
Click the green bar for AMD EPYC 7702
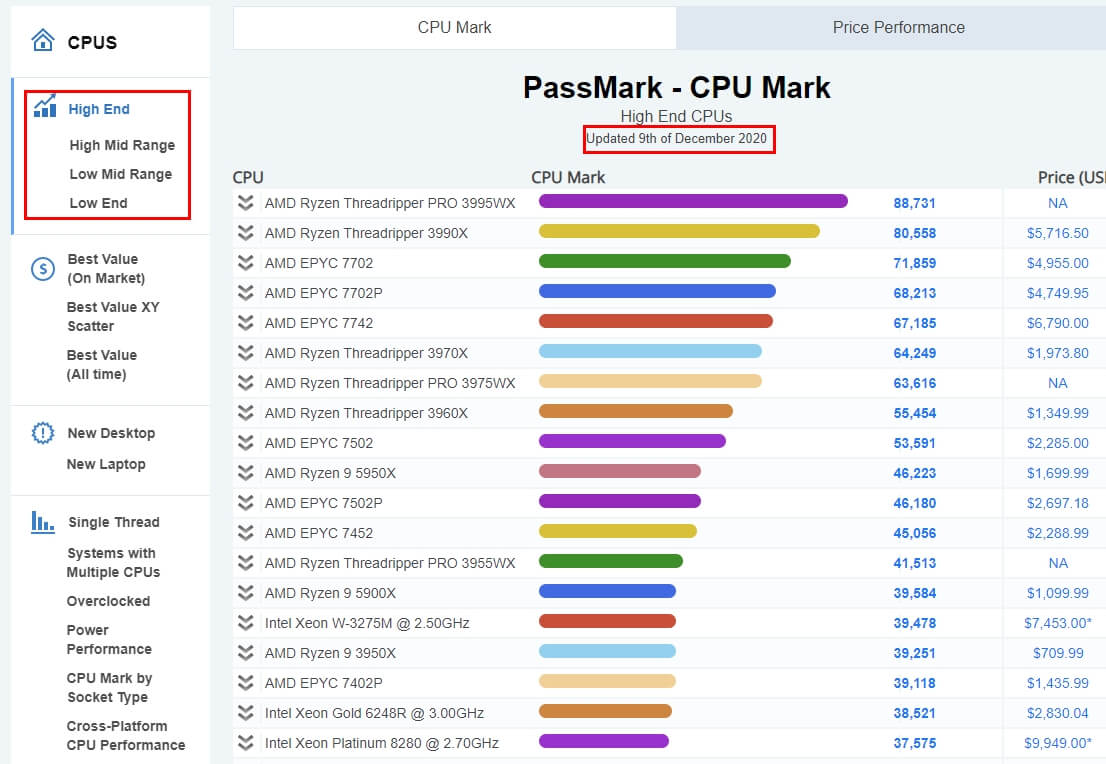[664, 261]
